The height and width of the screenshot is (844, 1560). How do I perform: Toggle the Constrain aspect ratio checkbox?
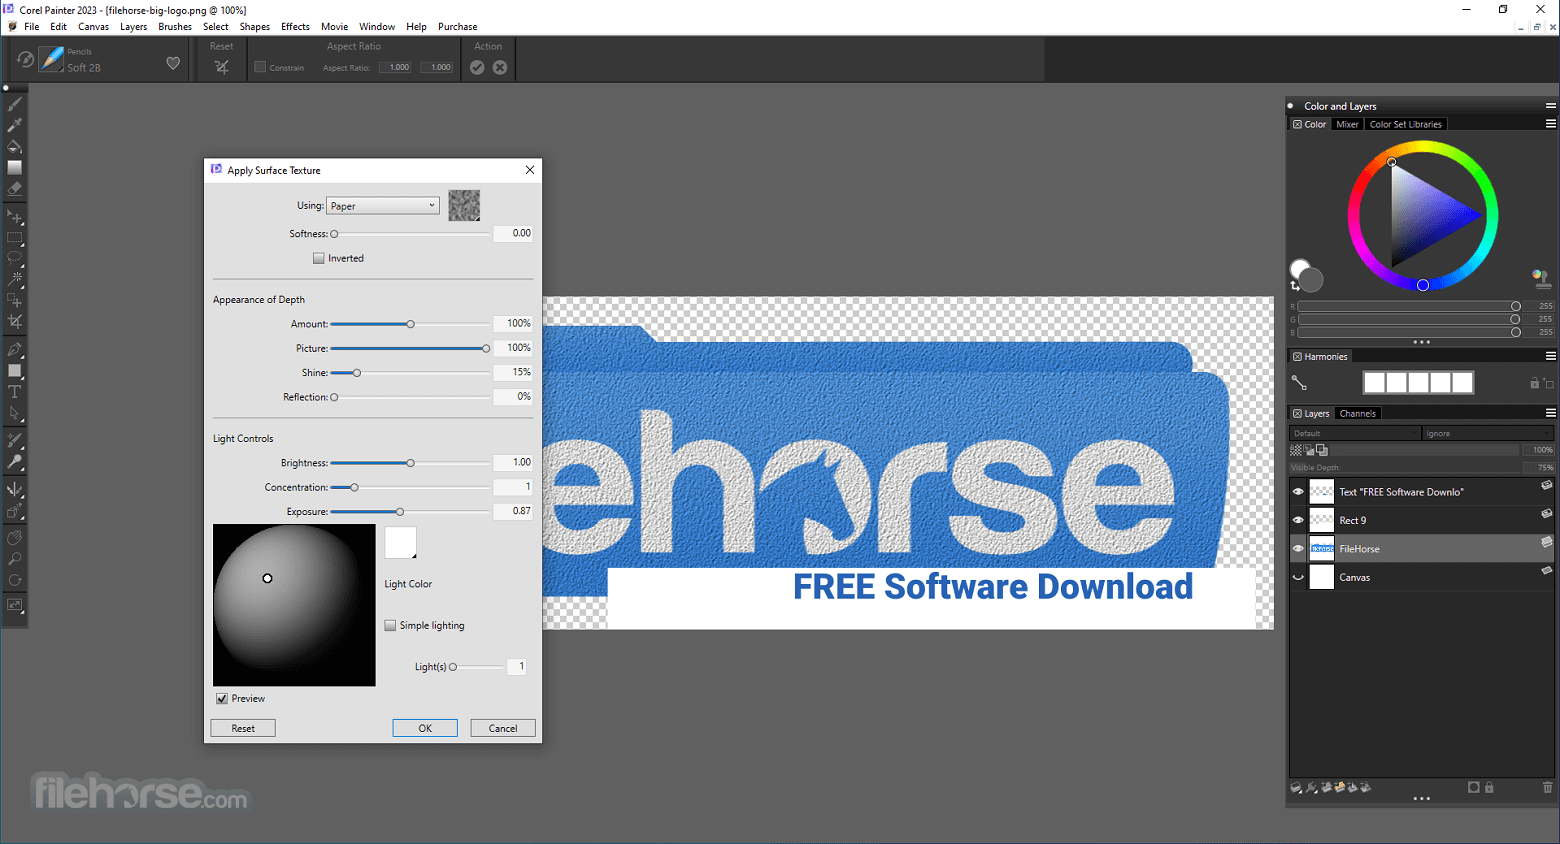click(260, 68)
